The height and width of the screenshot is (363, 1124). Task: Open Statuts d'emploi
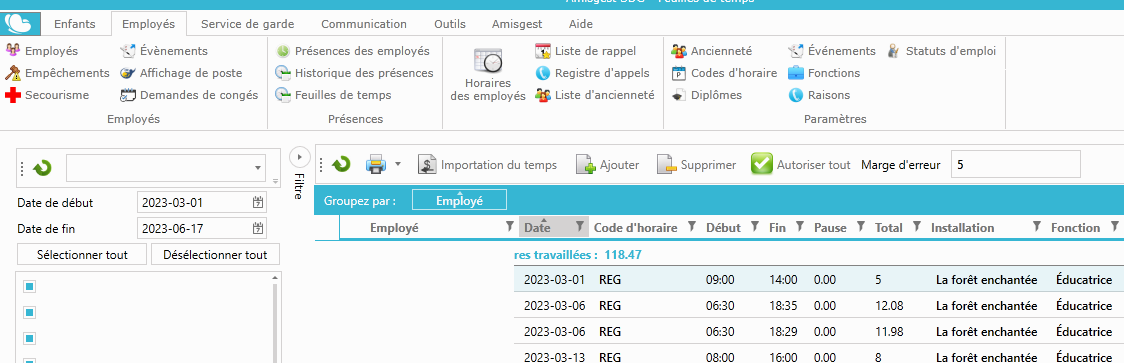[941, 51]
